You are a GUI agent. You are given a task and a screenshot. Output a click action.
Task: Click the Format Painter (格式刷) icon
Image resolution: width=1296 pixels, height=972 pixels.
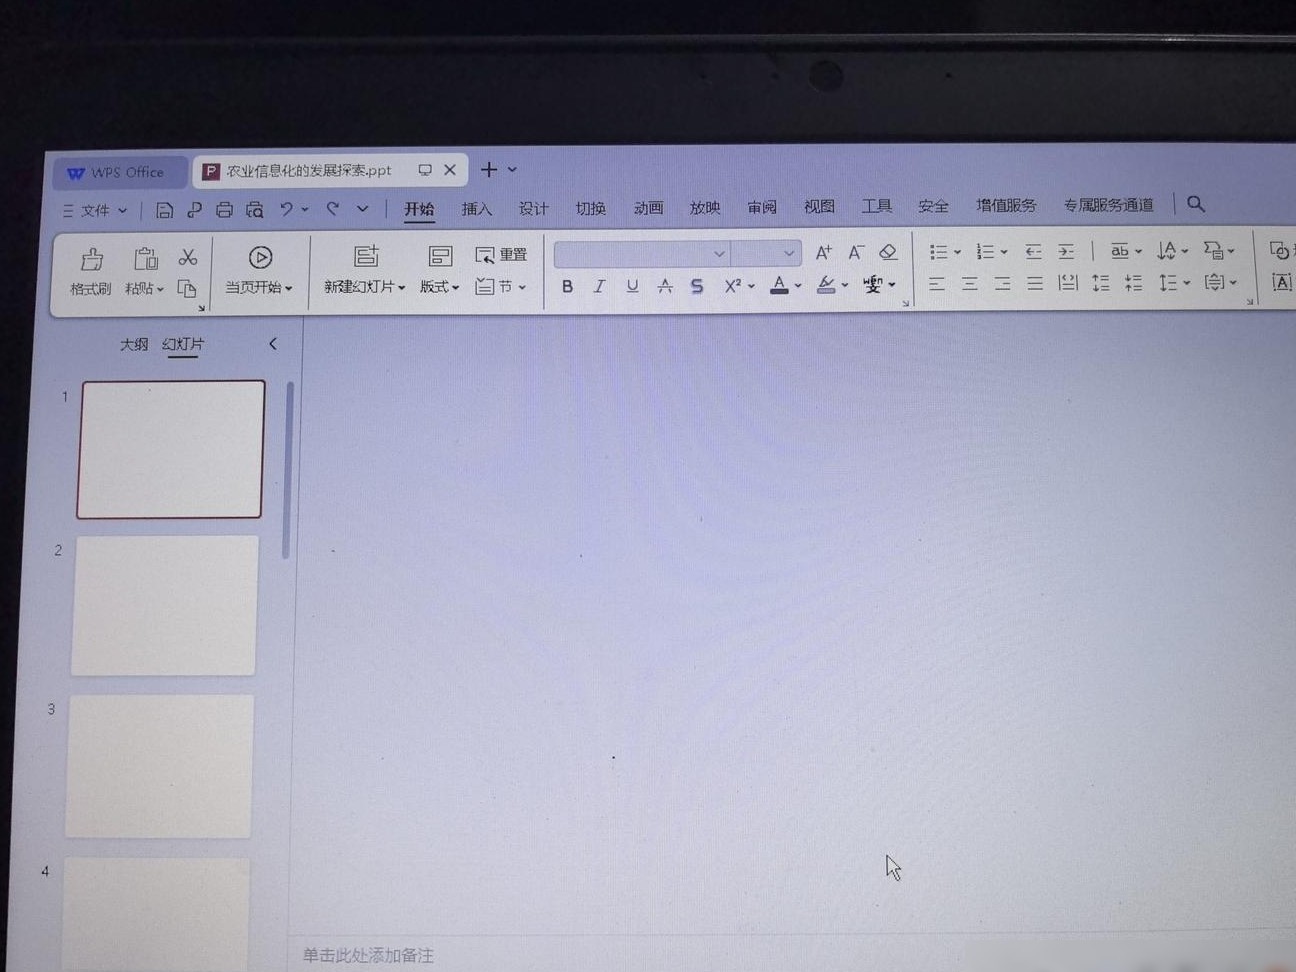click(92, 259)
